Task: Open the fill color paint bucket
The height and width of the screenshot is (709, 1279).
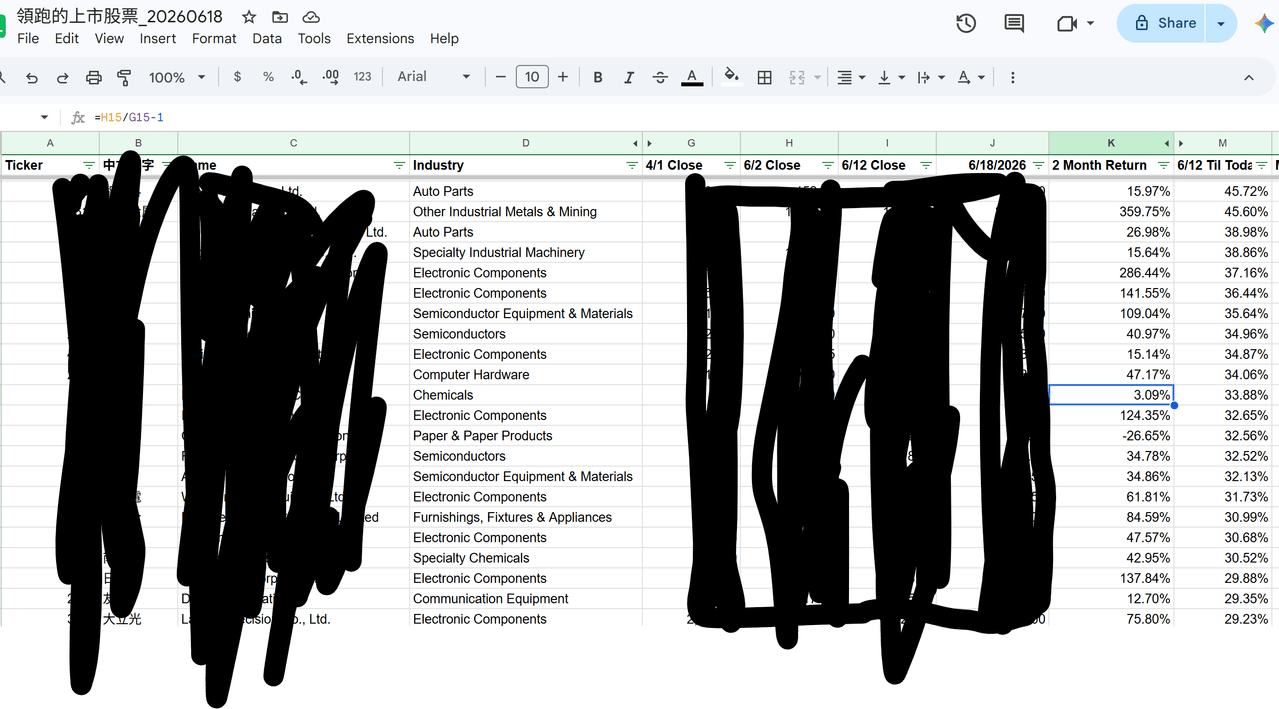Action: click(x=732, y=77)
